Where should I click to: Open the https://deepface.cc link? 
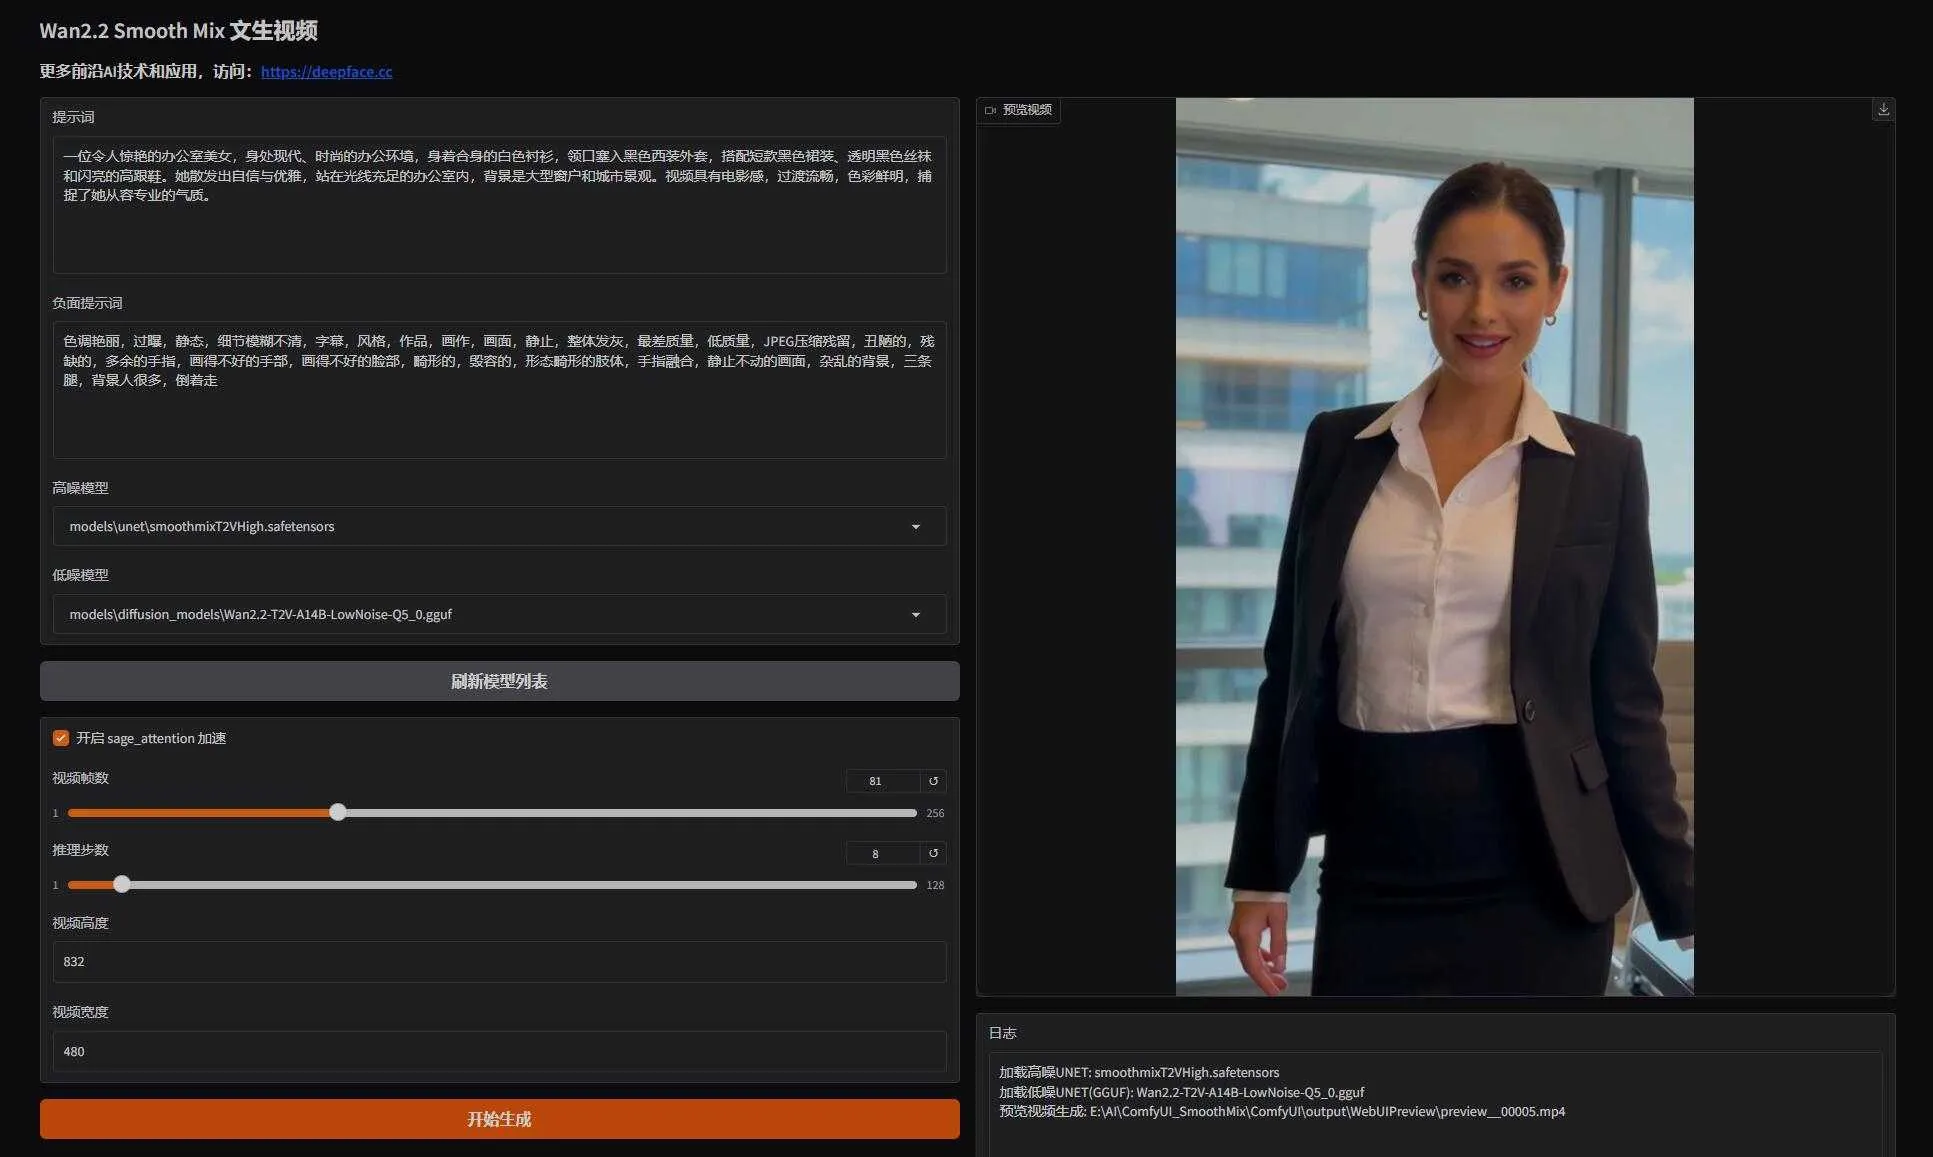(x=326, y=72)
